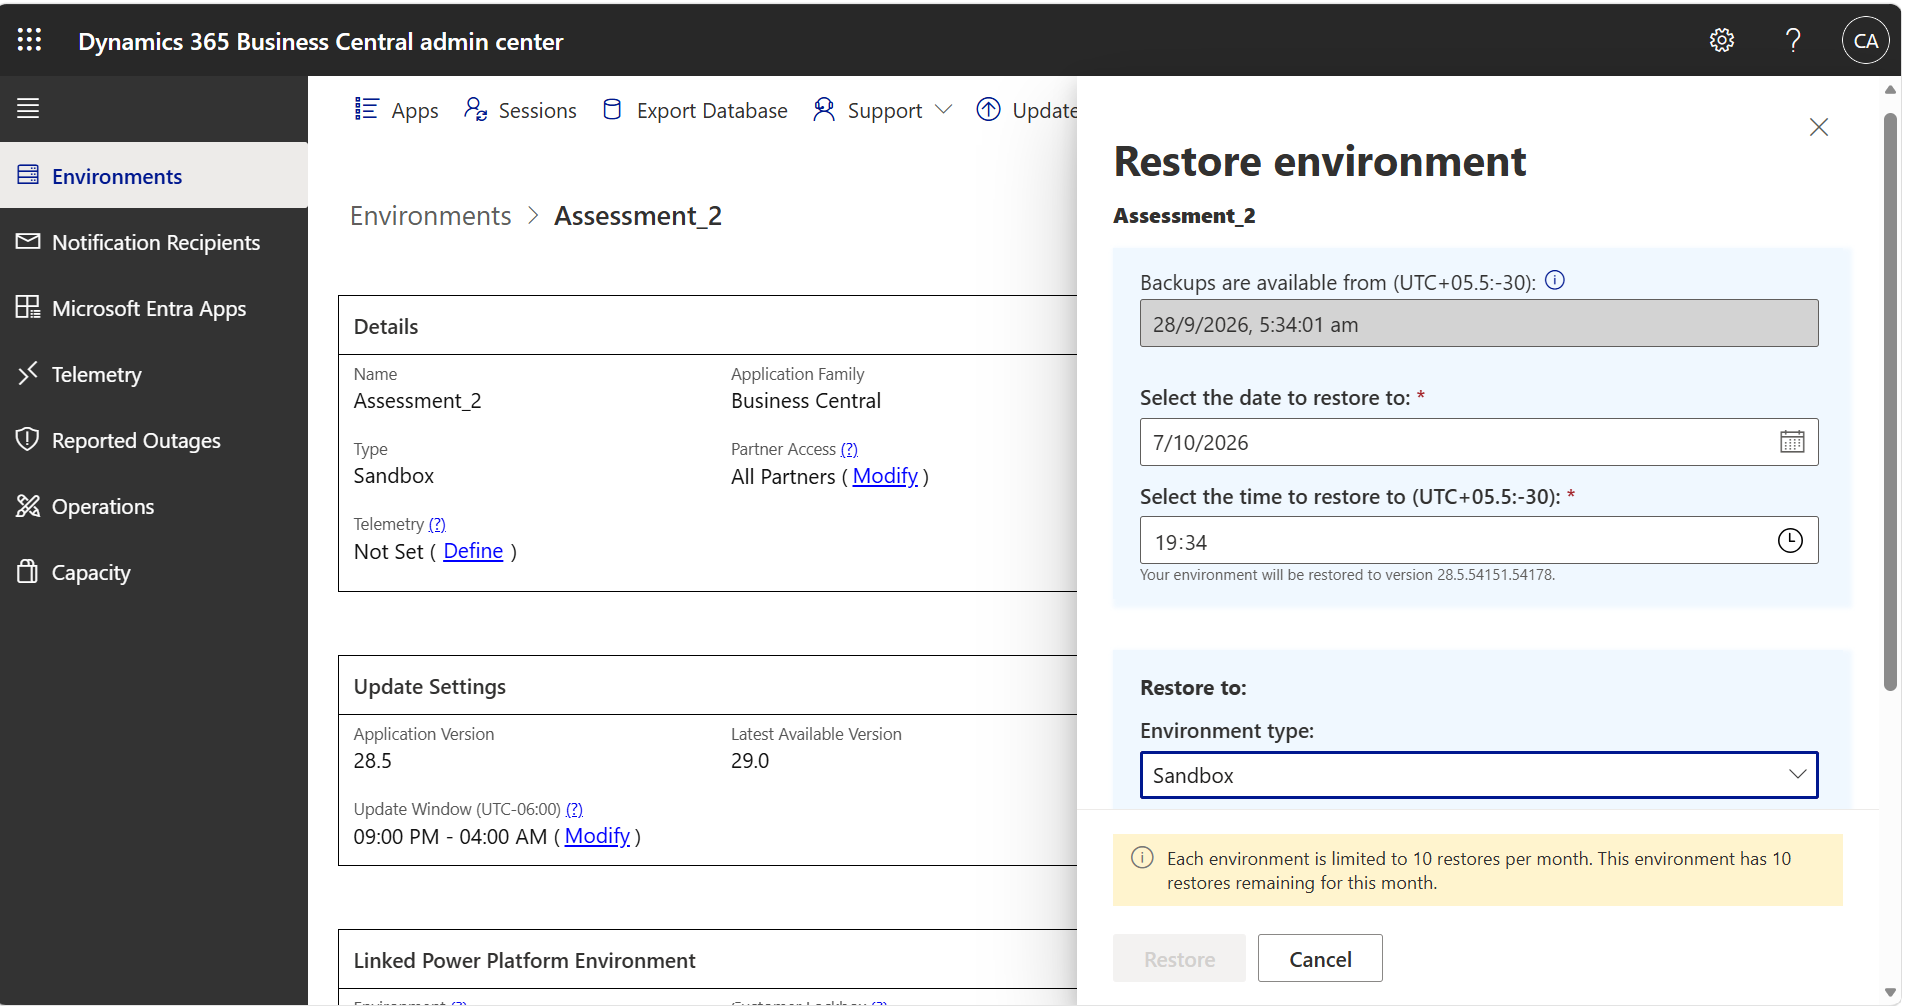Go to Notification Recipients page
This screenshot has width=1906, height=1006.
[155, 242]
